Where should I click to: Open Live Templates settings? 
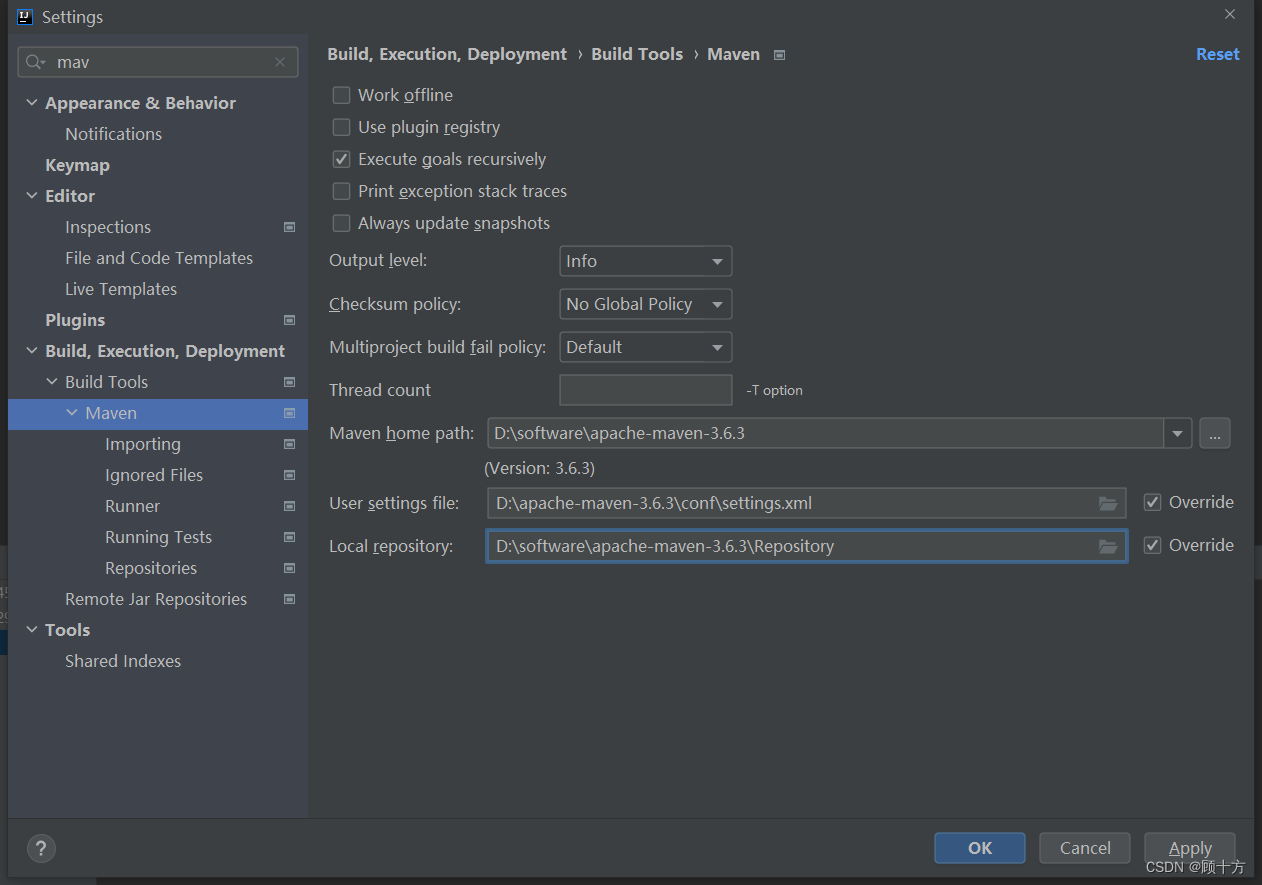(x=121, y=289)
